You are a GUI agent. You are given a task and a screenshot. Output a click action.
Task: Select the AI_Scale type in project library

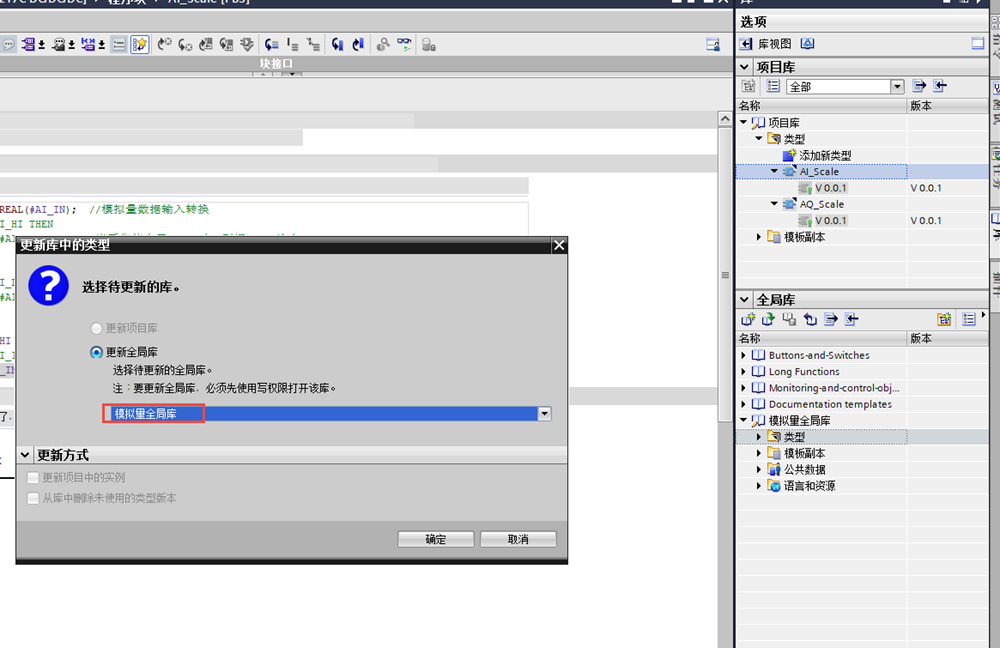click(x=819, y=171)
